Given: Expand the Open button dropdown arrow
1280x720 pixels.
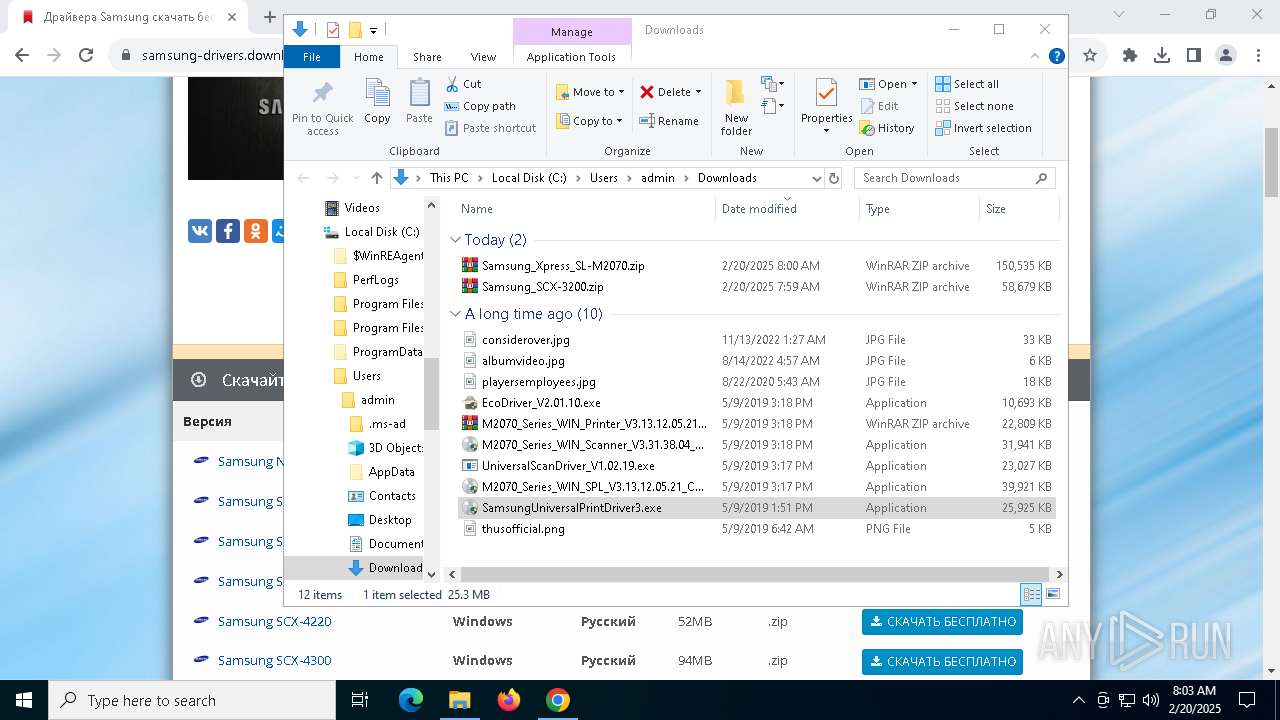Looking at the screenshot, I should (x=914, y=84).
